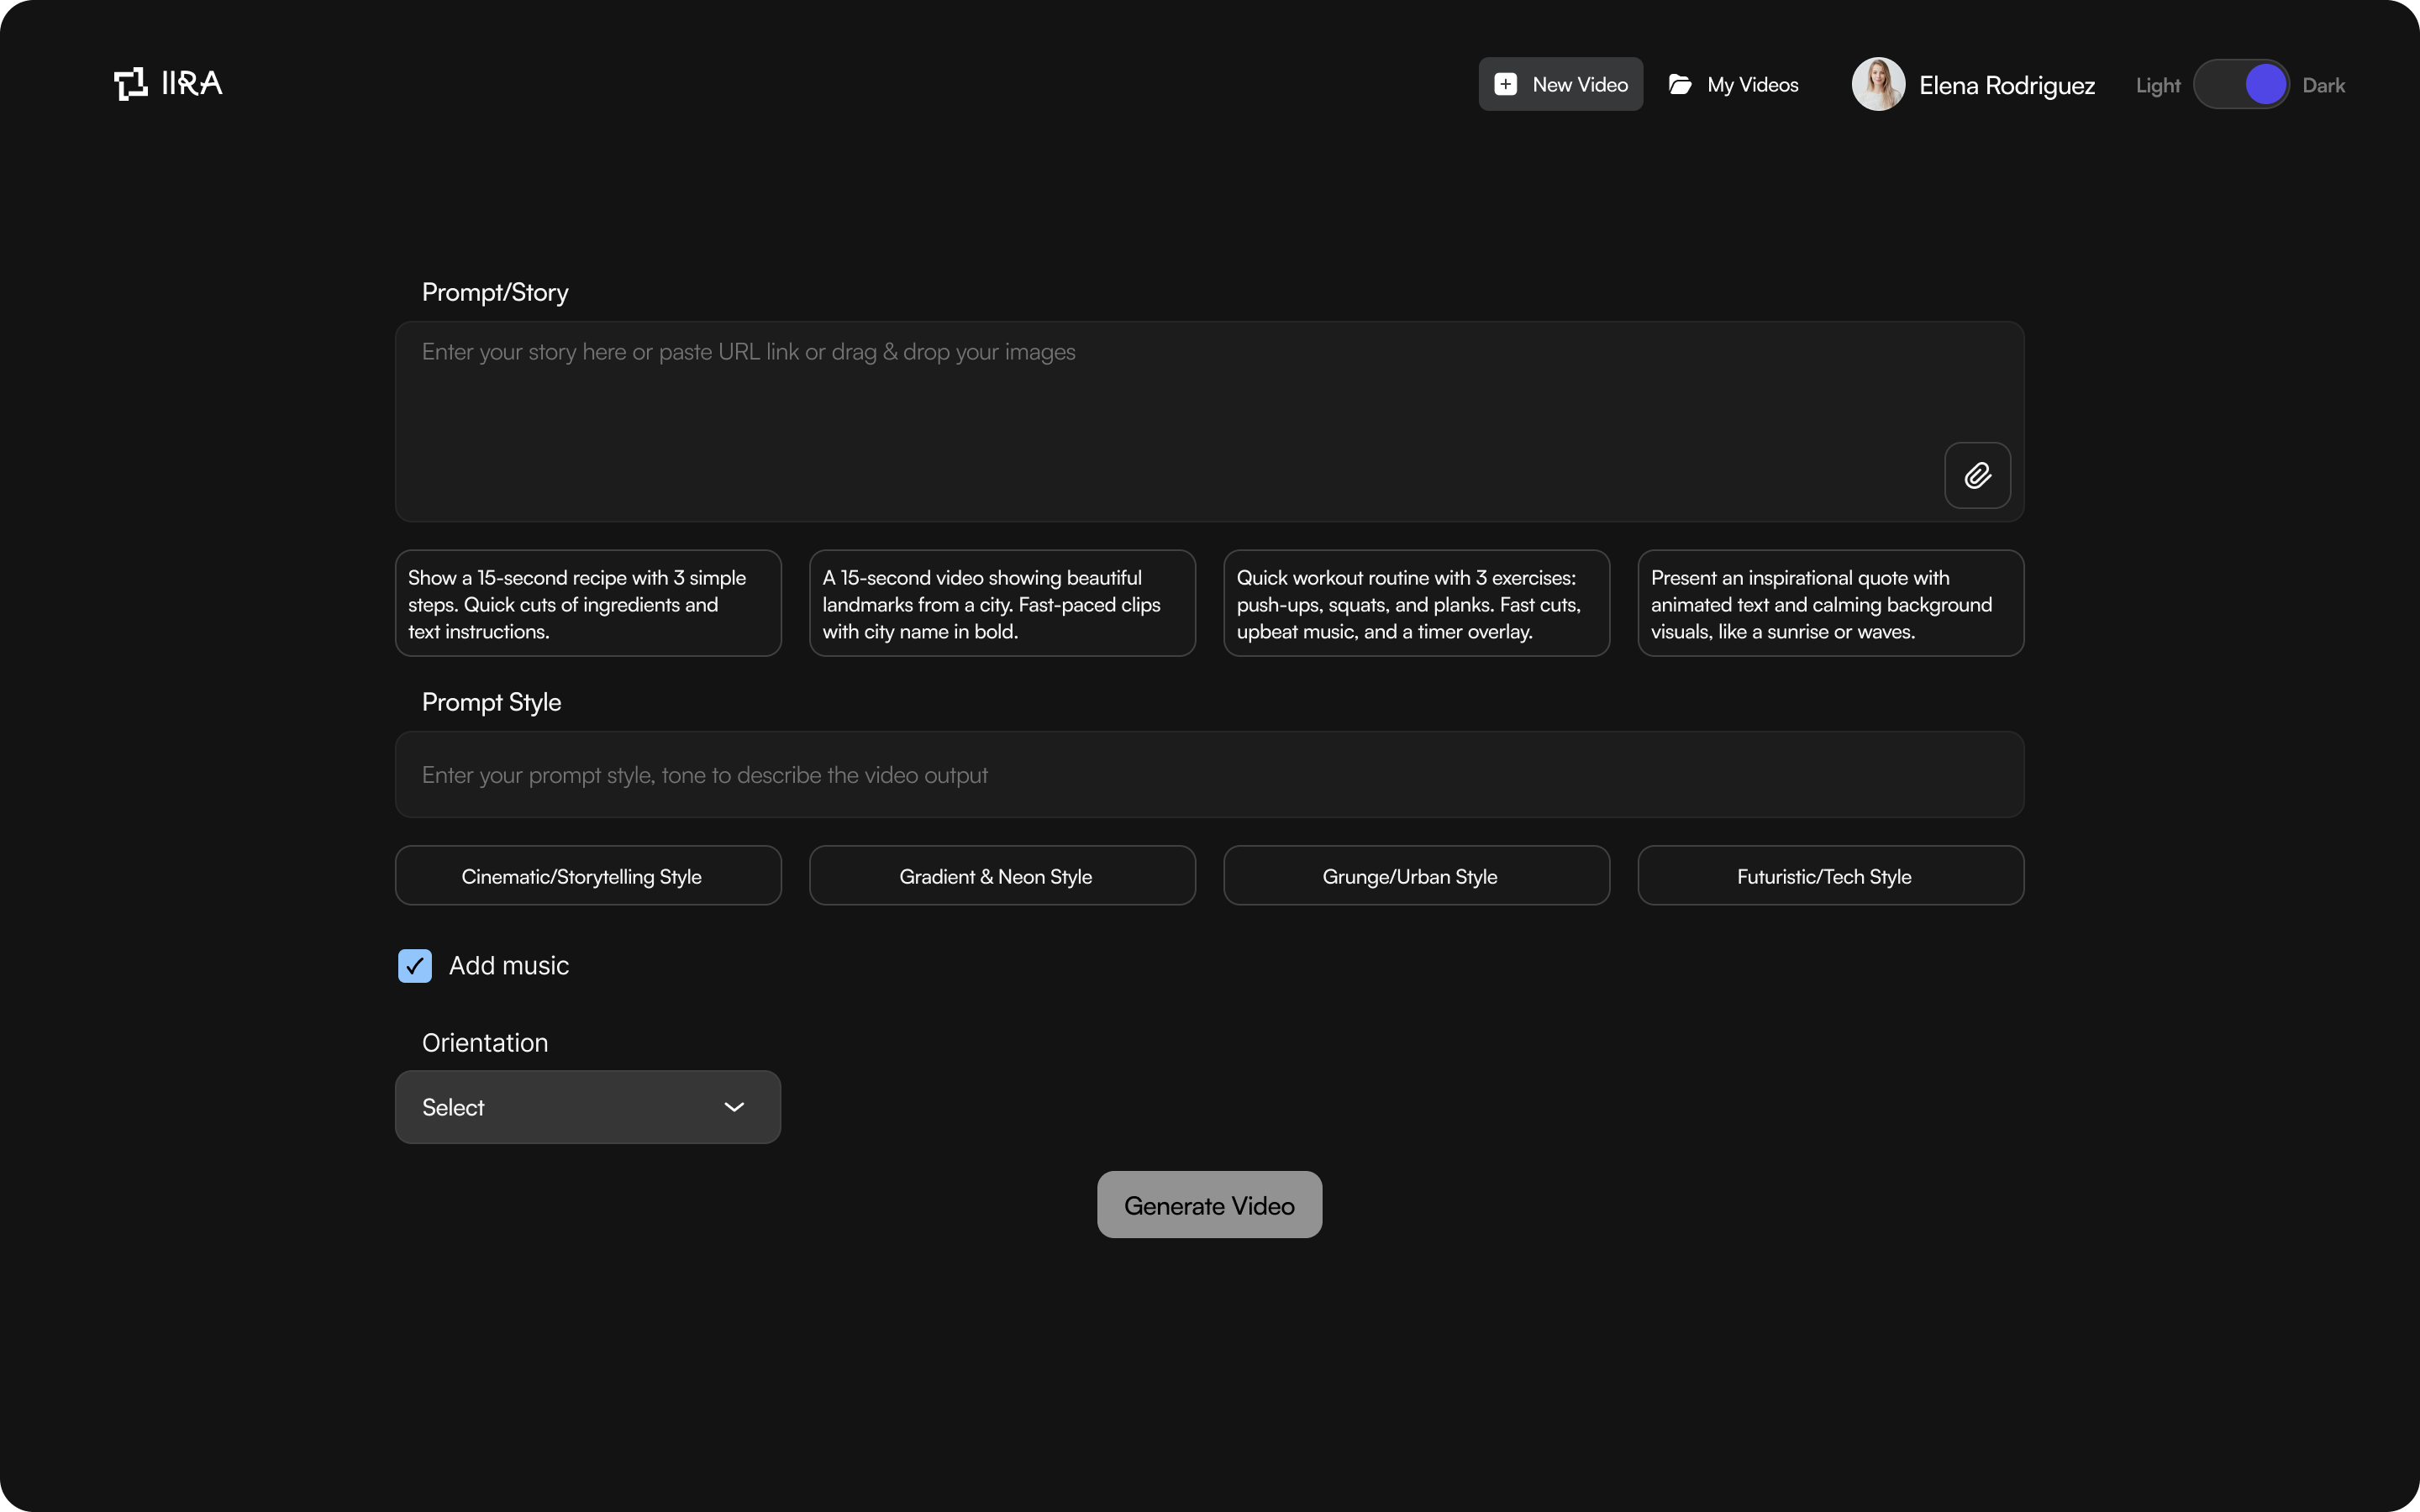The height and width of the screenshot is (1512, 2420).
Task: Open the Orientation Select dropdown
Action: pos(588,1107)
